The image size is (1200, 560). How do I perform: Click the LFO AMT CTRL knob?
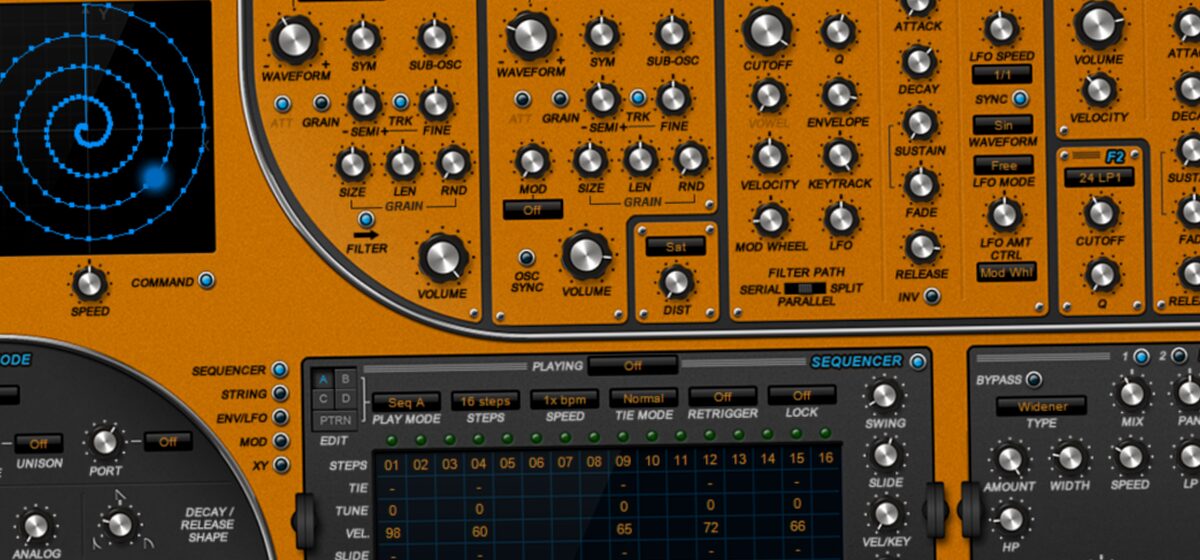pyautogui.click(x=1003, y=213)
